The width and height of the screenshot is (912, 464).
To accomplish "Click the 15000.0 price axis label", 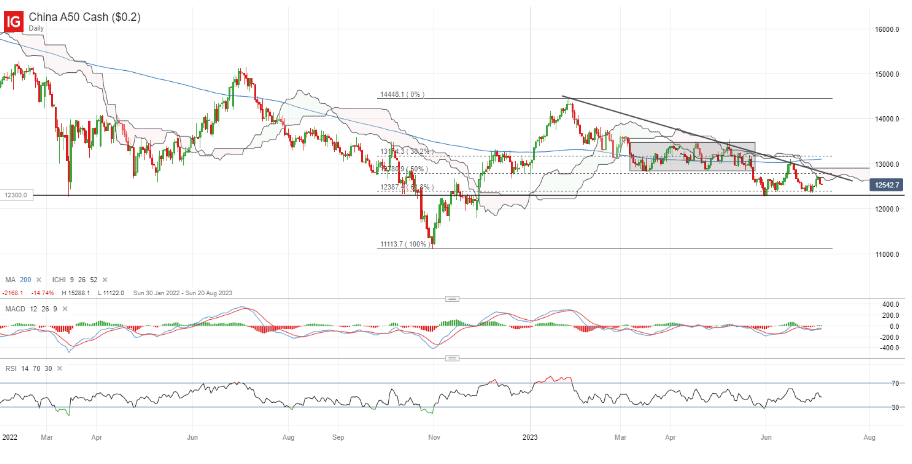I will pyautogui.click(x=886, y=74).
